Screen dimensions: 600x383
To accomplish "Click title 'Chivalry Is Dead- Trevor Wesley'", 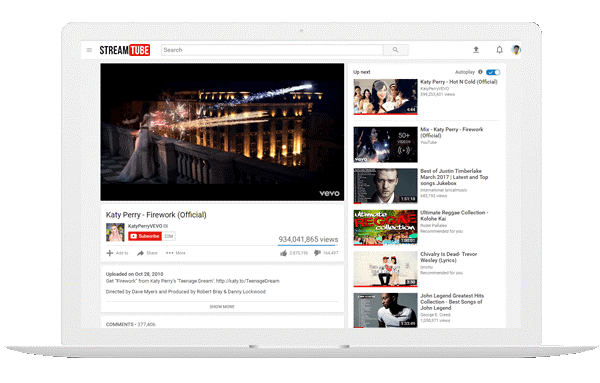I will (x=448, y=257).
